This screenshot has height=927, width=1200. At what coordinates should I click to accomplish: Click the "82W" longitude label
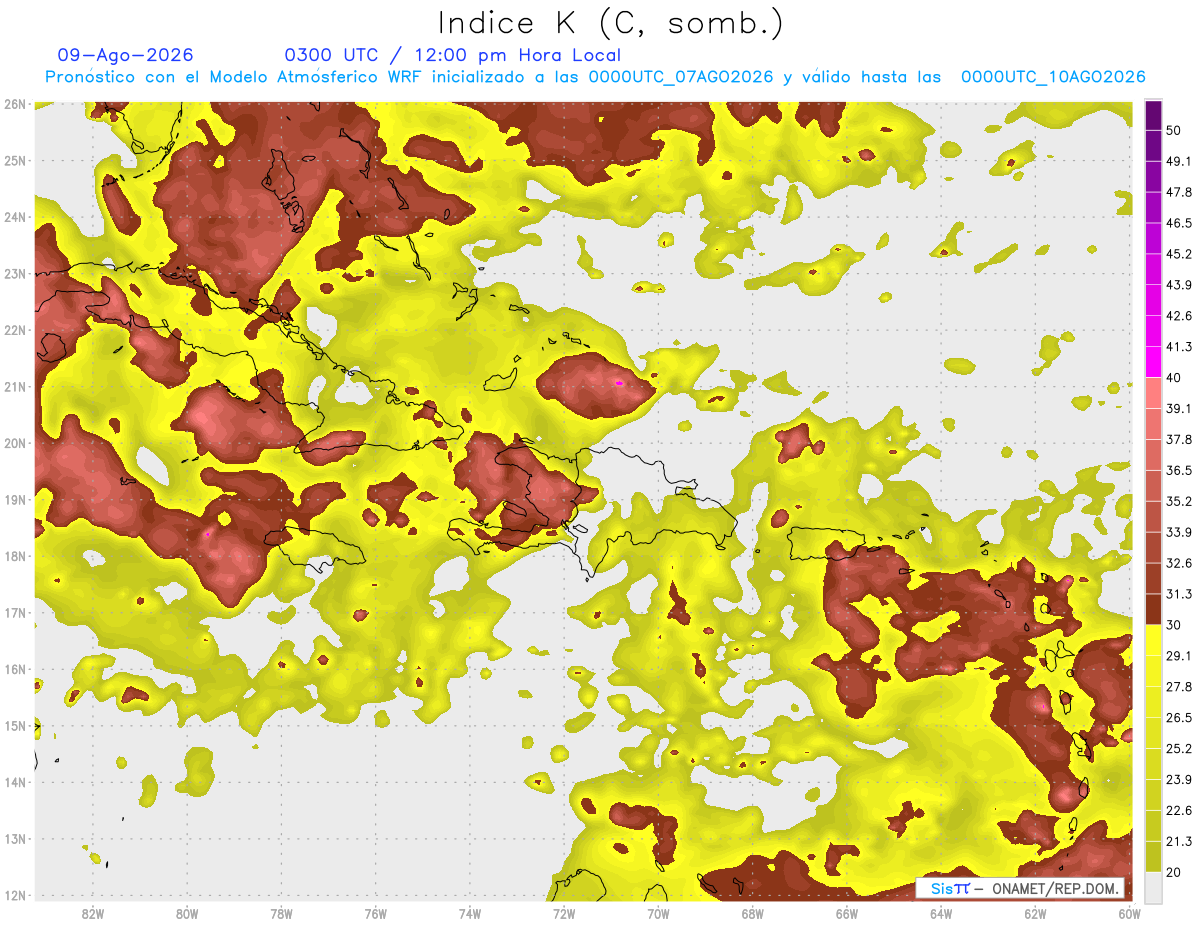[92, 914]
